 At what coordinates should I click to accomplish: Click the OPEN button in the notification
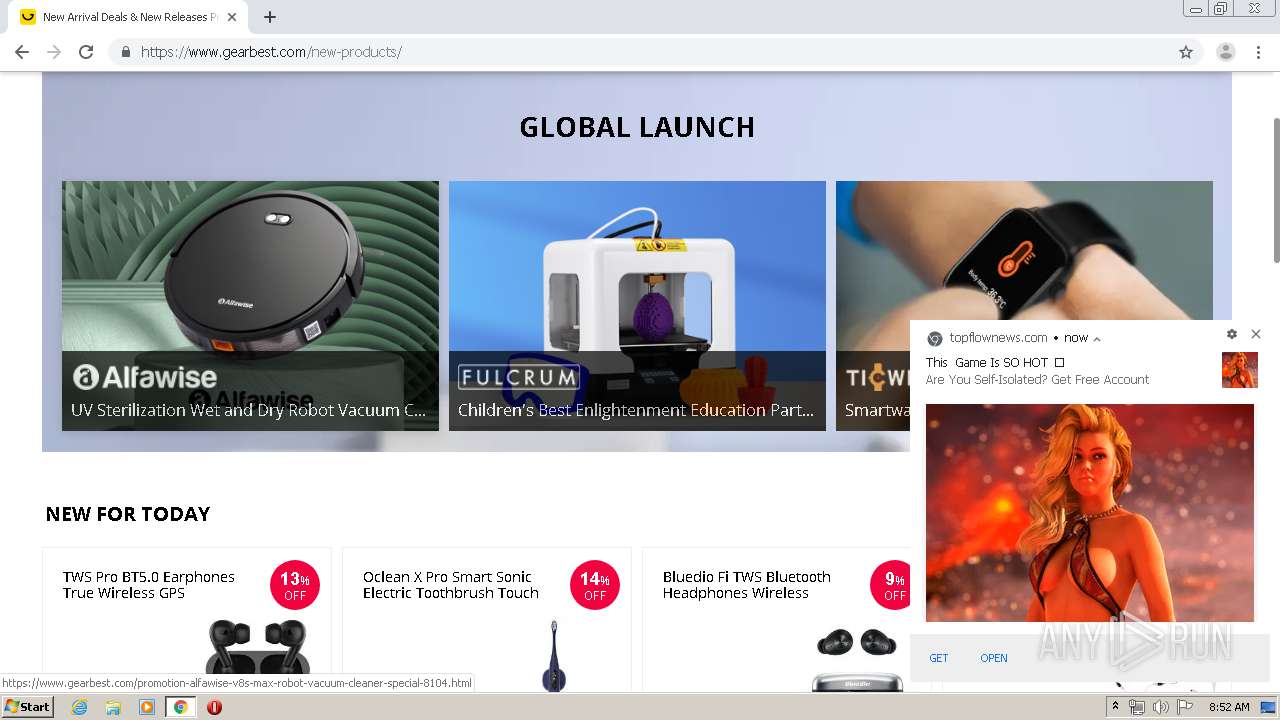(x=994, y=658)
